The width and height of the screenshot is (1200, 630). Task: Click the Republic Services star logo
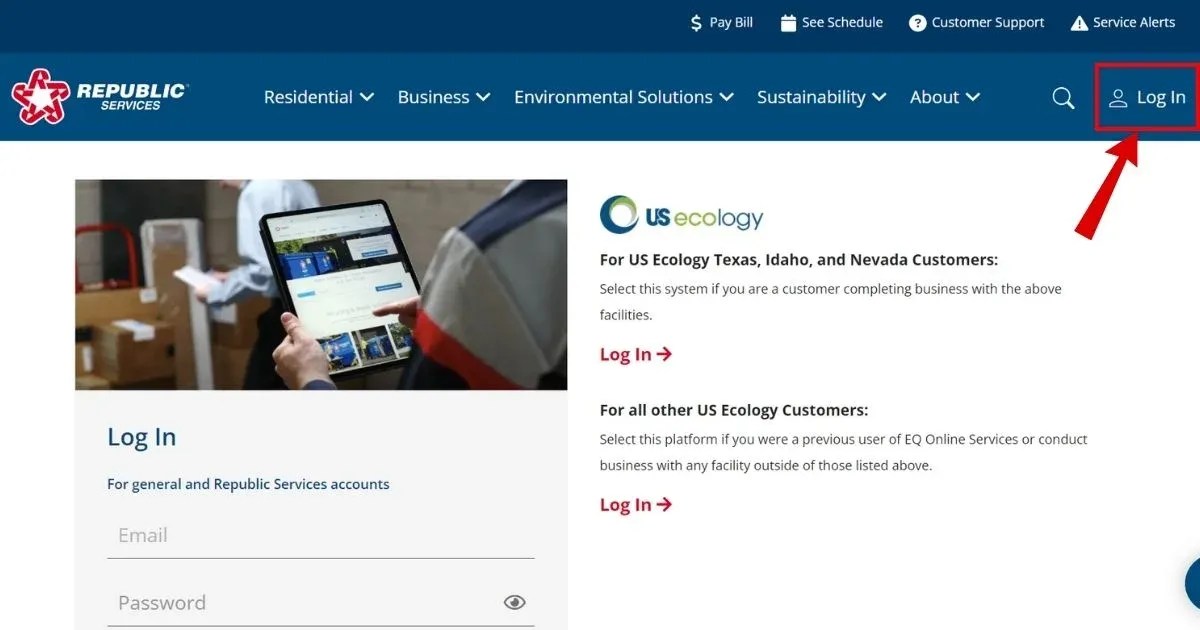point(41,96)
